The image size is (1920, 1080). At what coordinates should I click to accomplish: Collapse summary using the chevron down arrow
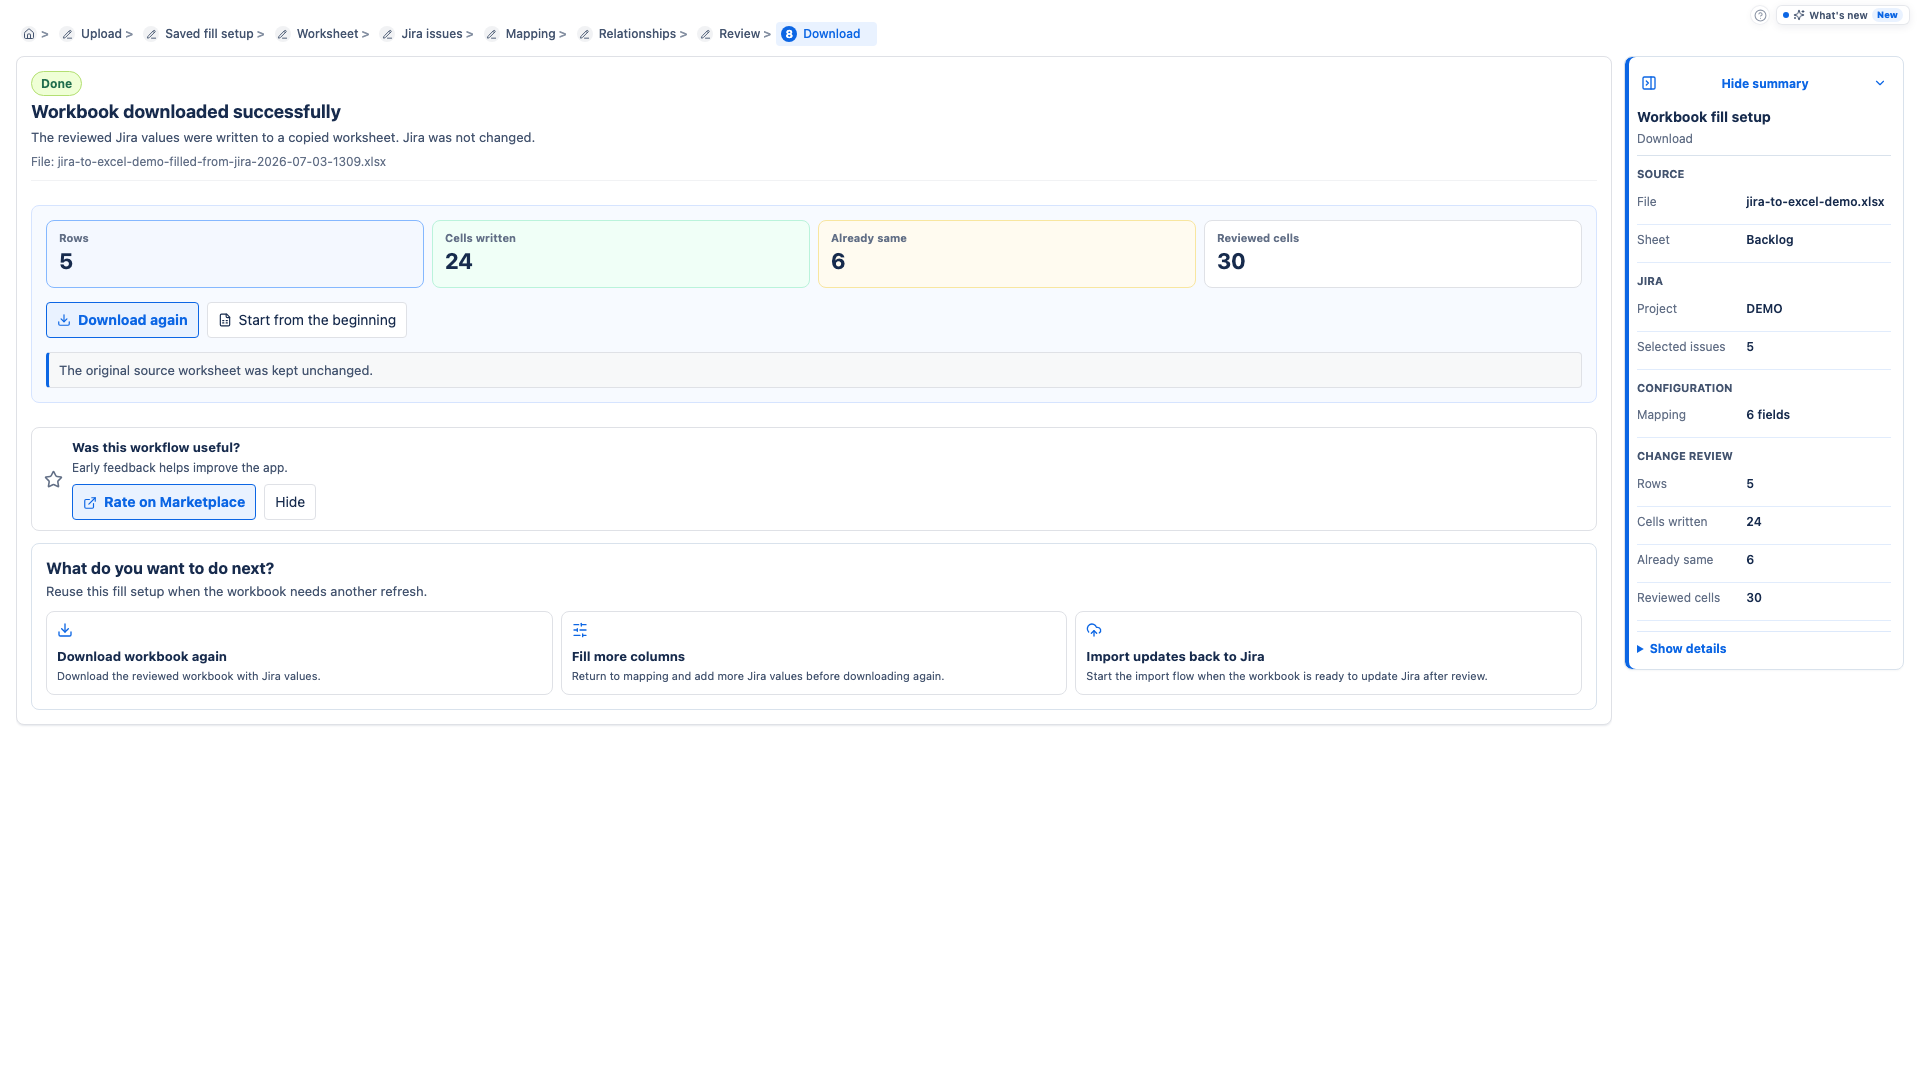pos(1880,83)
